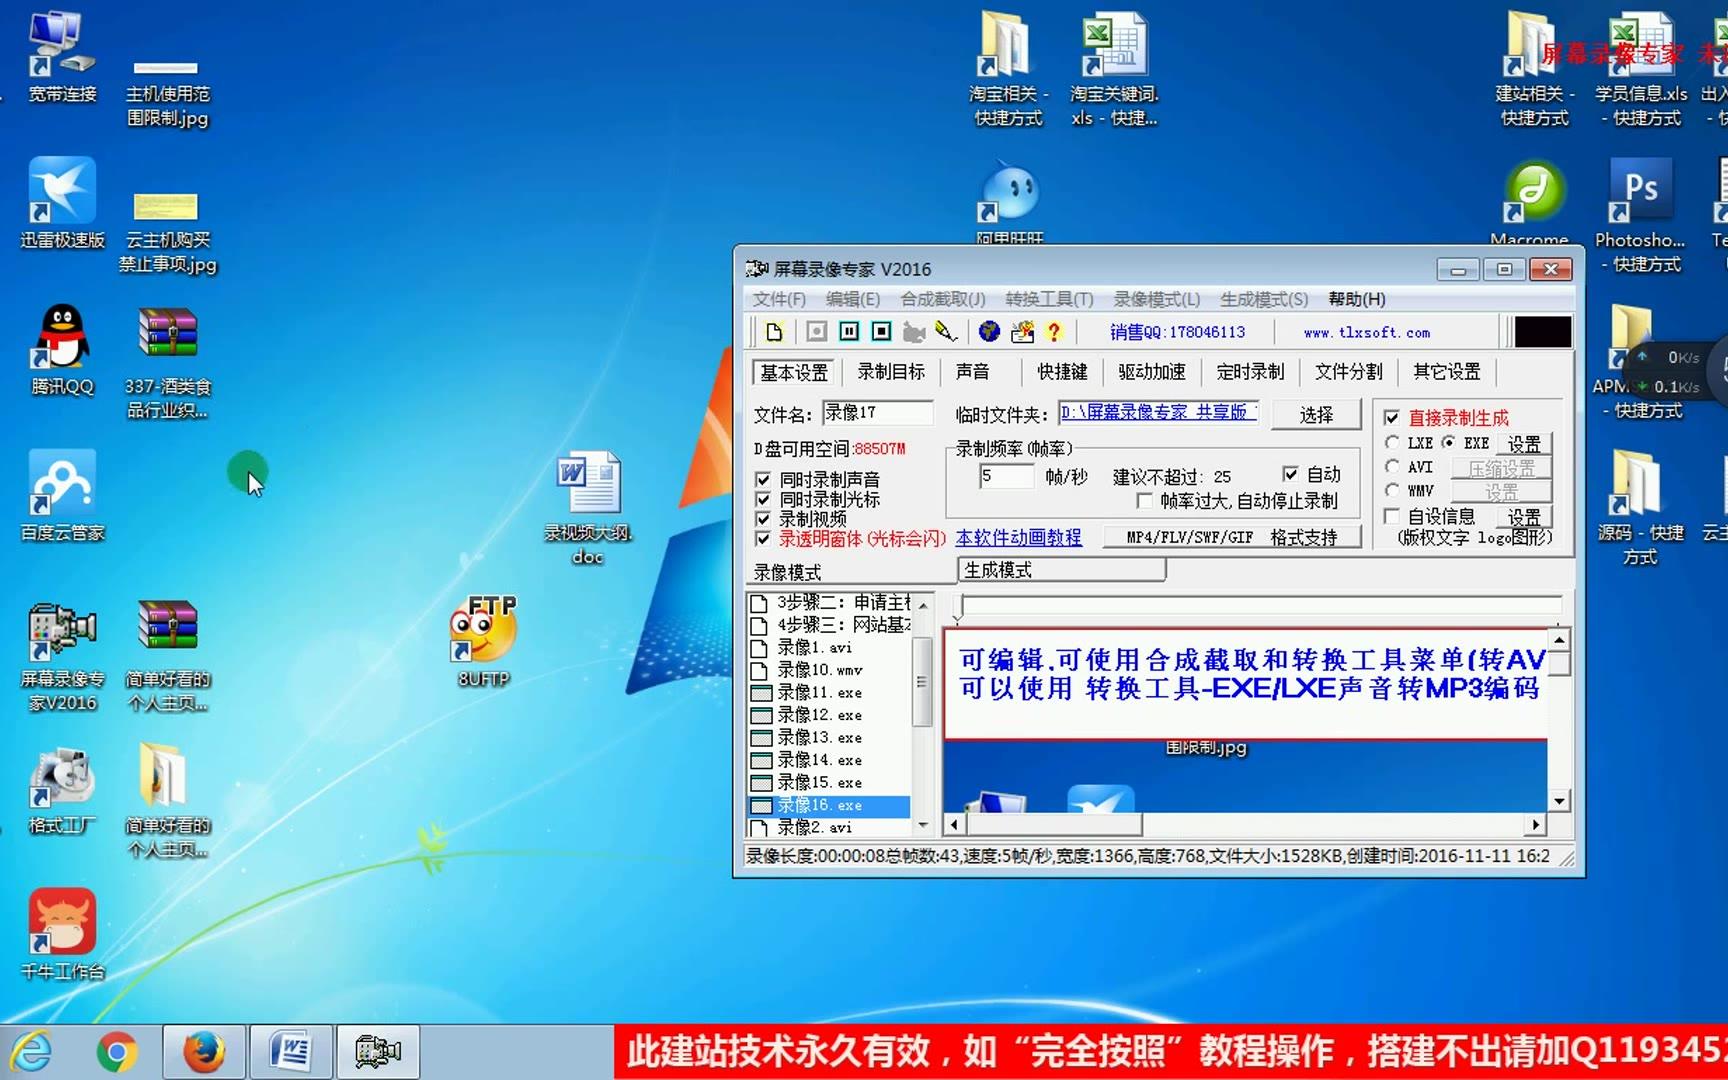Switch to the 录制目标 tab
This screenshot has width=1728, height=1080.
point(891,372)
